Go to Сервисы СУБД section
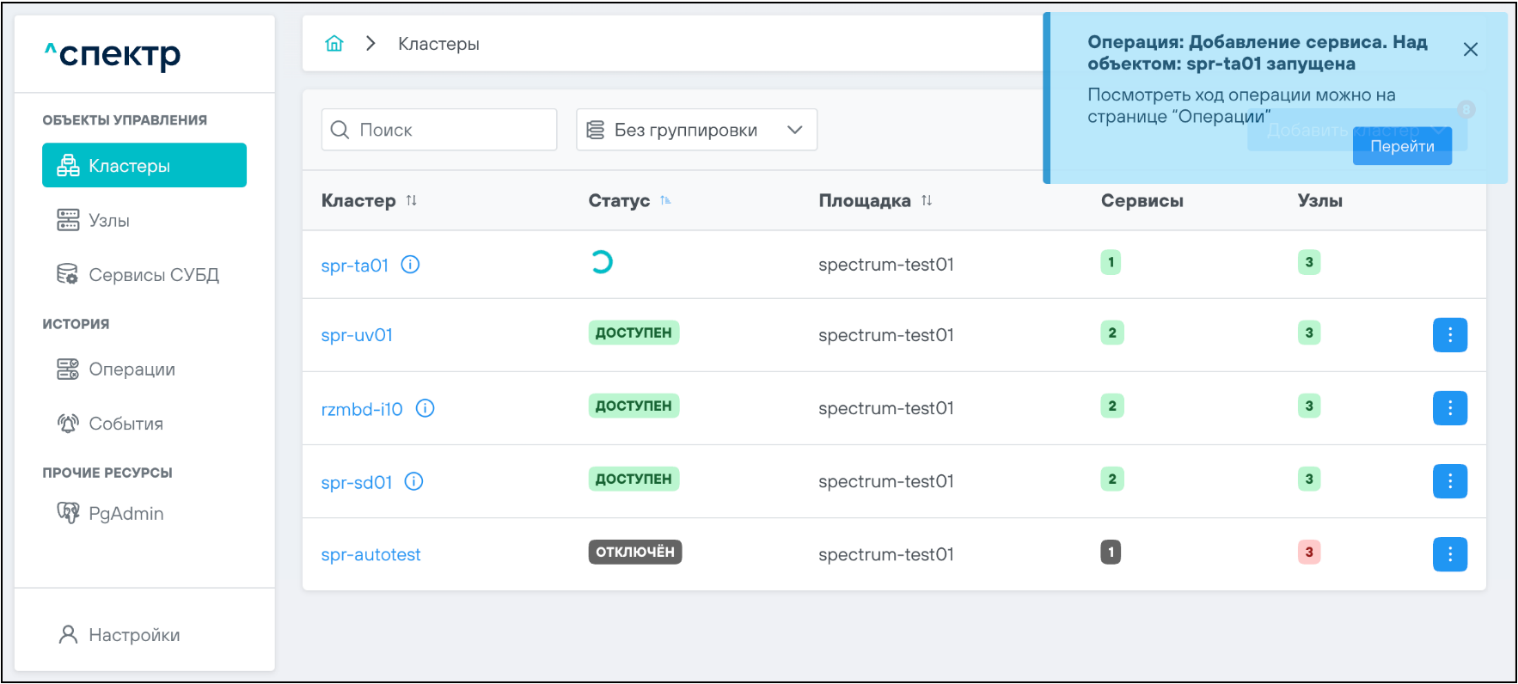 point(153,275)
